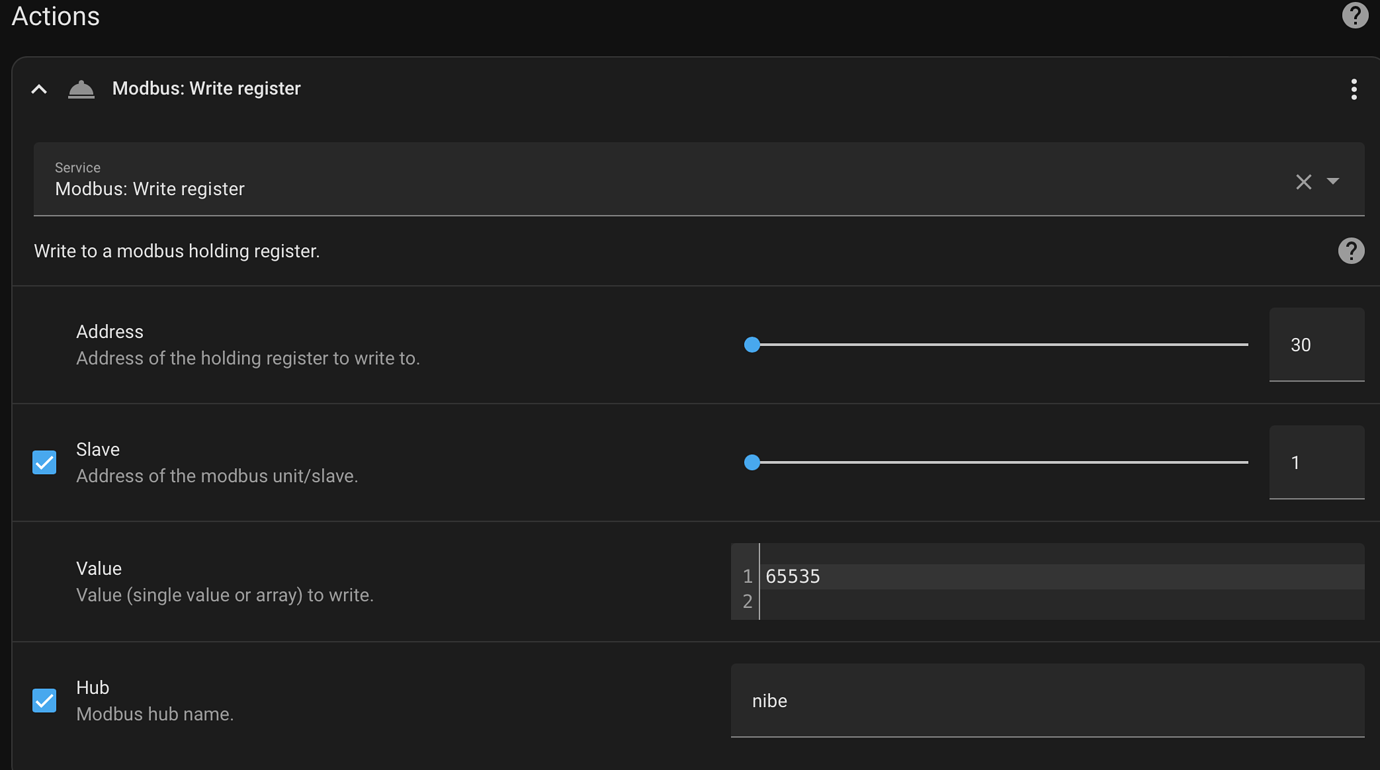
Task: Click the Modbus: Write register action title
Action: click(x=206, y=89)
